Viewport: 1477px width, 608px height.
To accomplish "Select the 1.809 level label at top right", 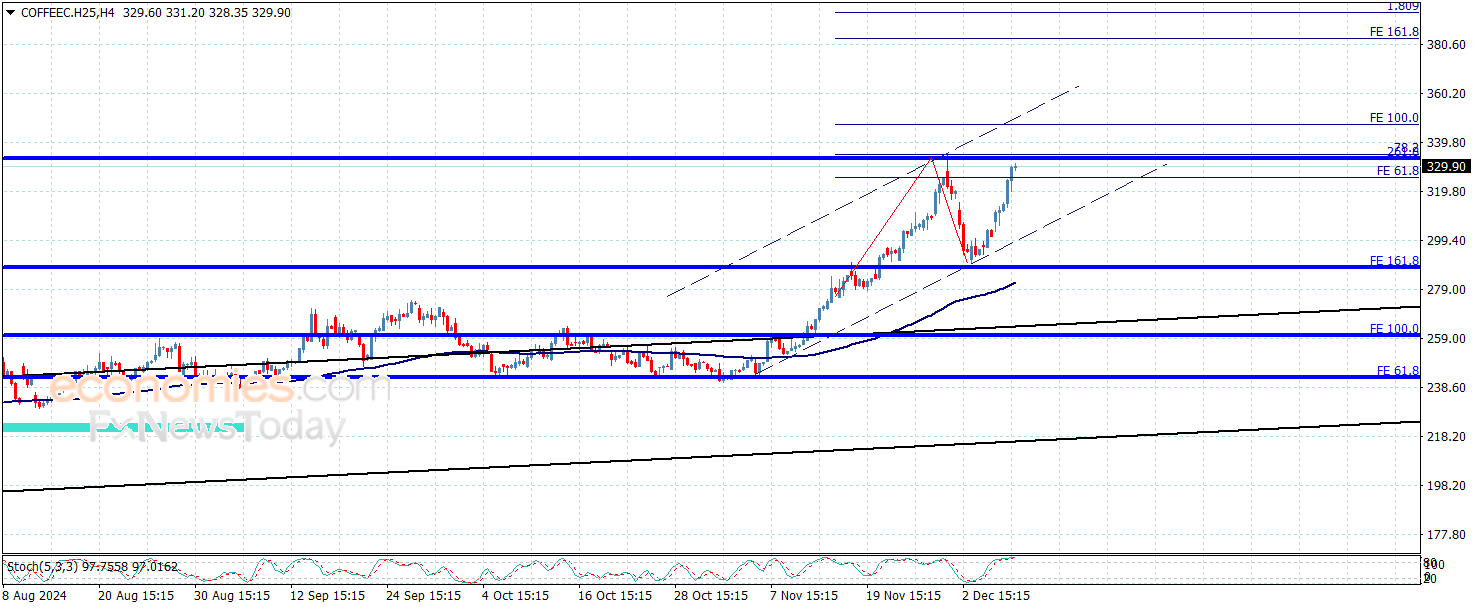I will pos(1402,6).
